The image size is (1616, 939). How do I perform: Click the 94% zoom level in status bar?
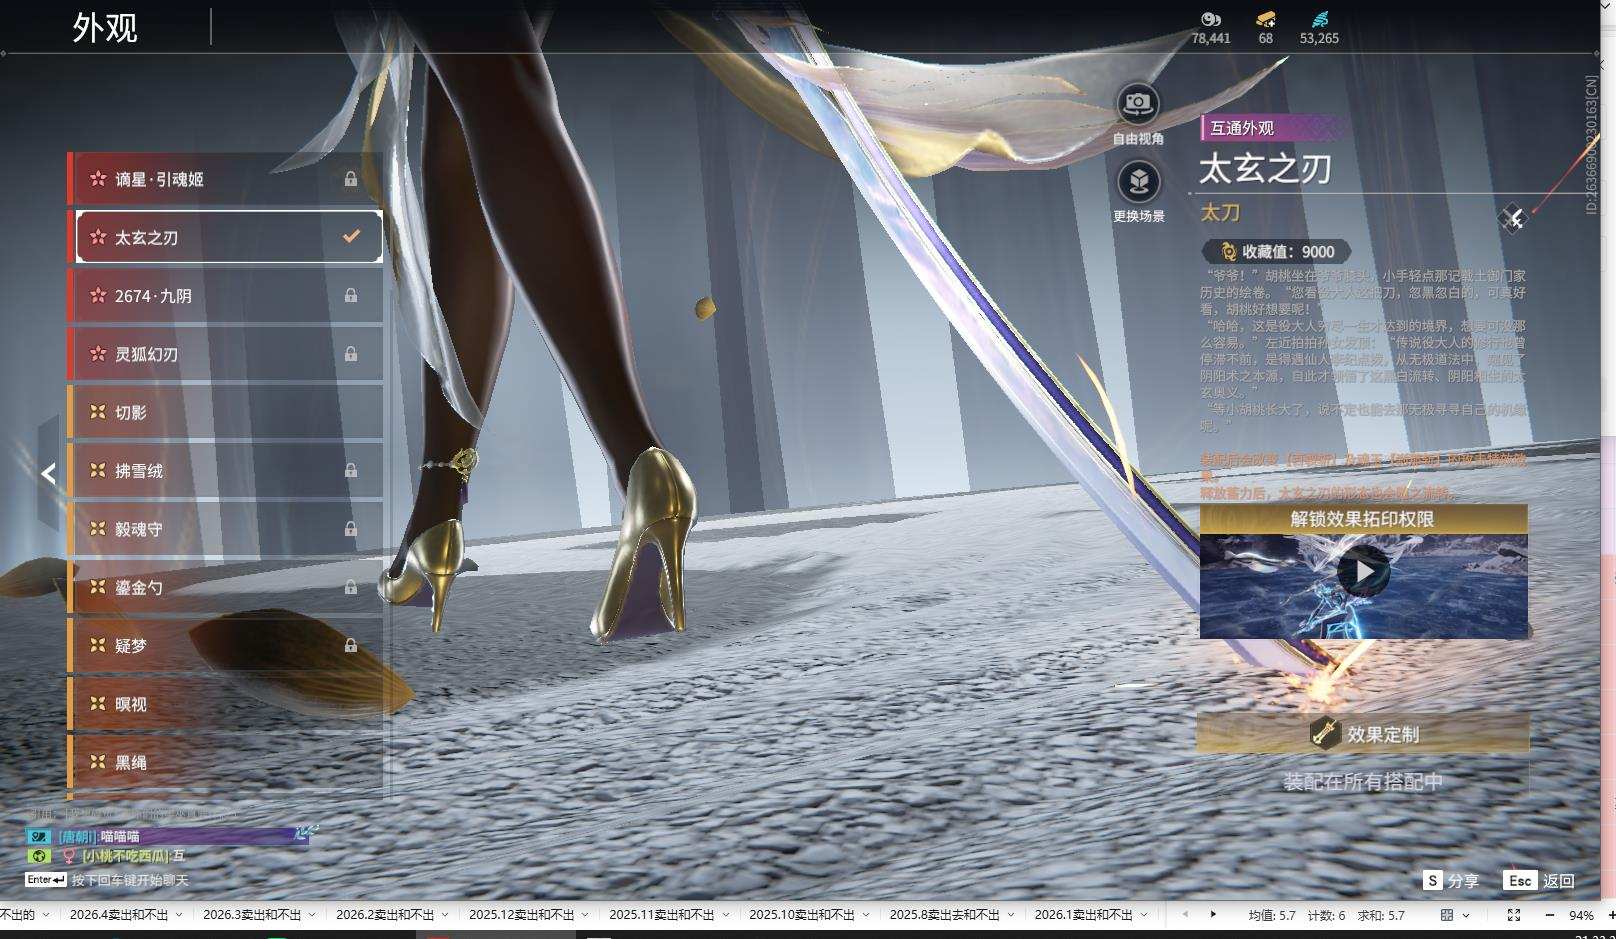point(1581,915)
